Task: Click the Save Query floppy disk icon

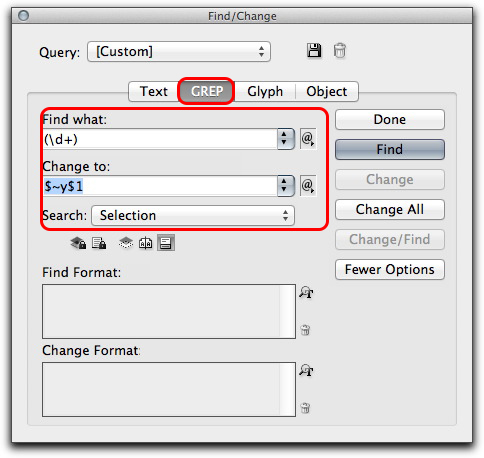Action: point(314,51)
